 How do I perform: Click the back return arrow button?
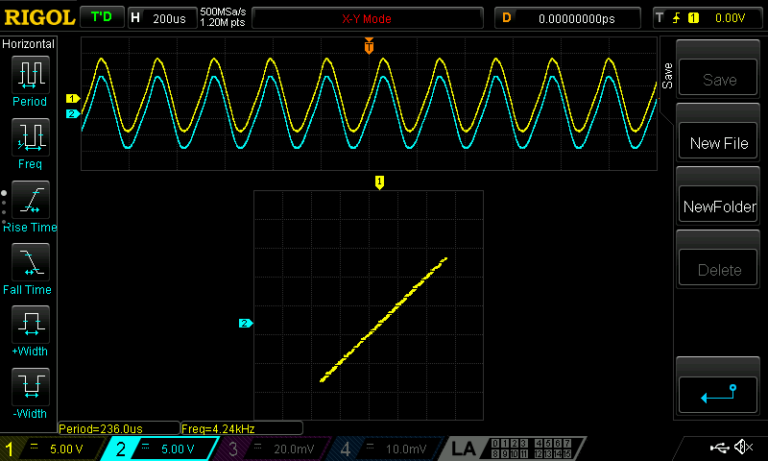pos(718,394)
